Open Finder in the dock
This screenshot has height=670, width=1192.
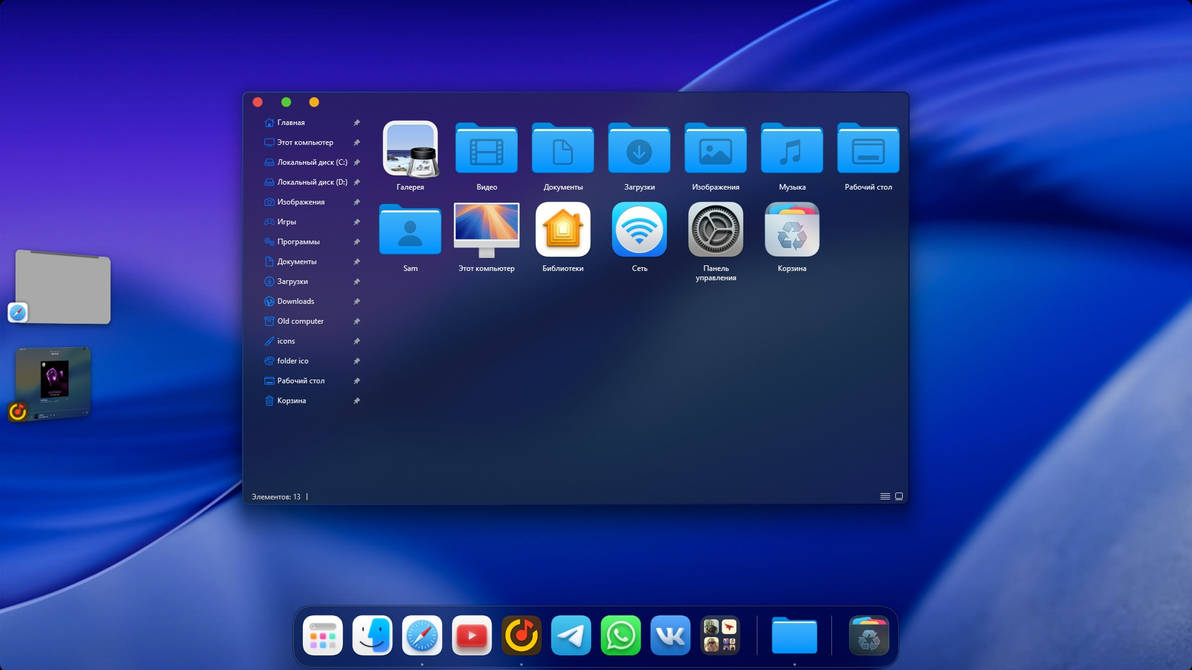[372, 636]
